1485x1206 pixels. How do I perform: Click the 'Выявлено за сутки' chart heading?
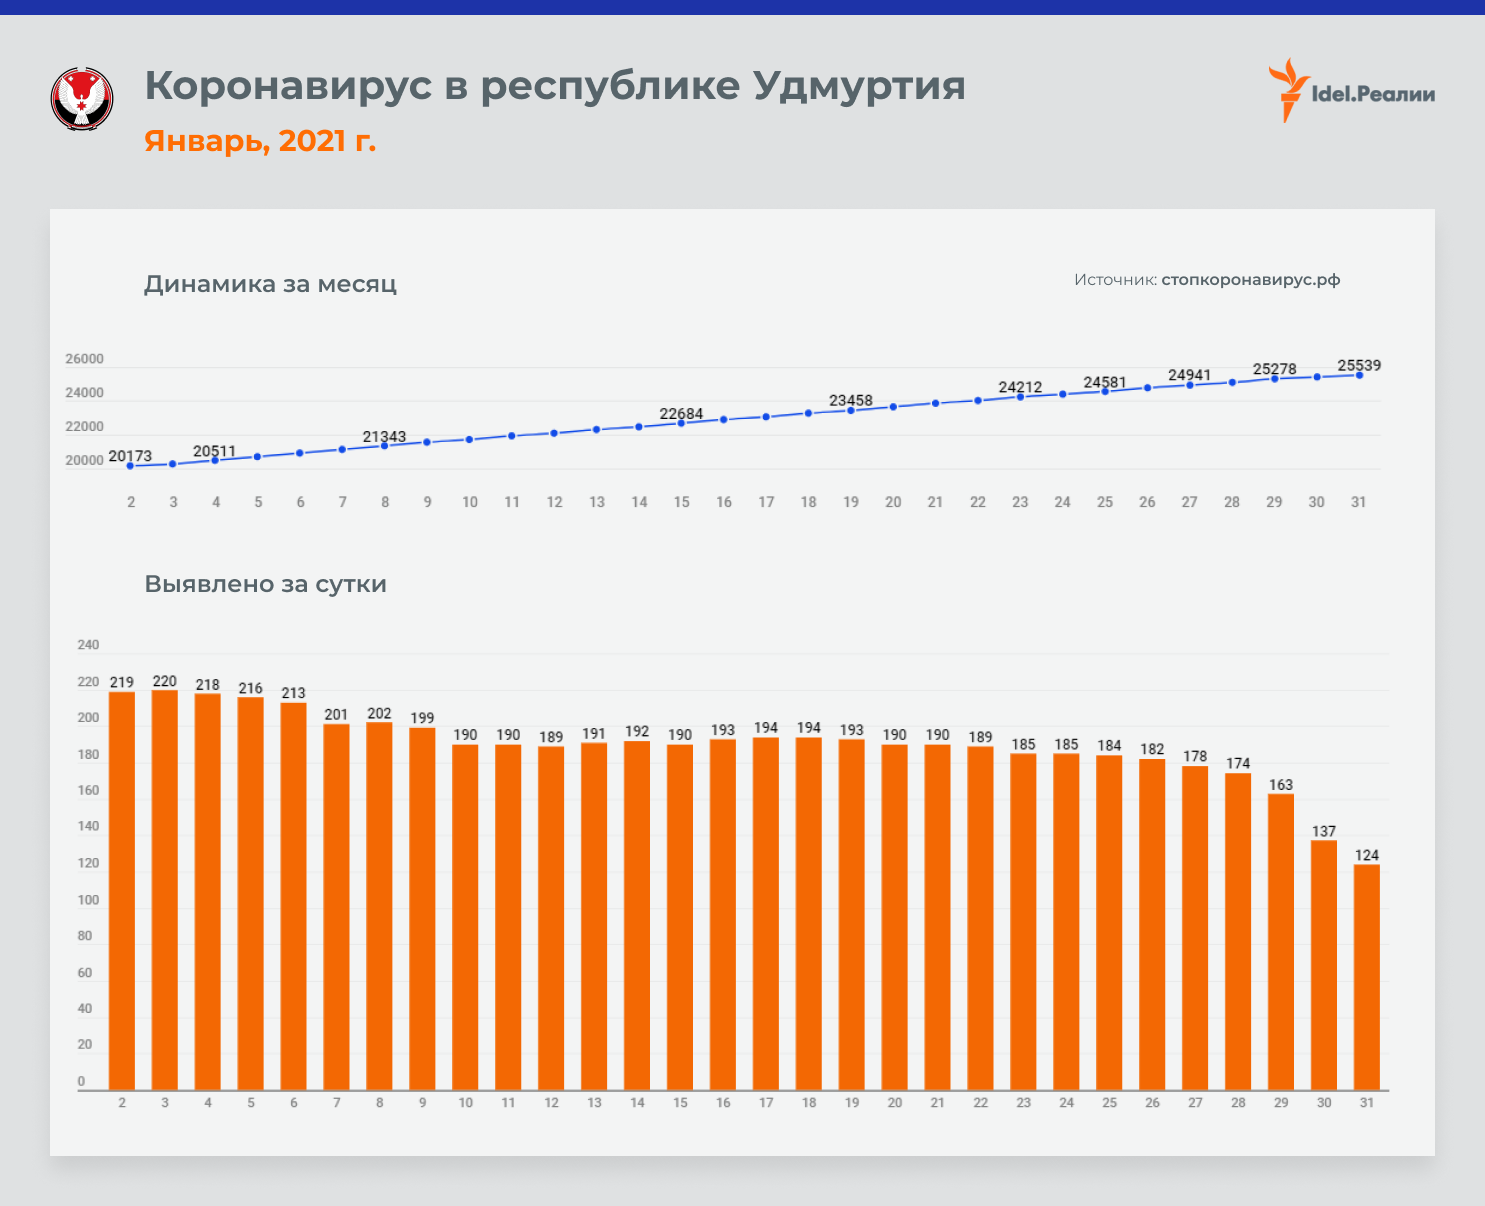click(265, 584)
